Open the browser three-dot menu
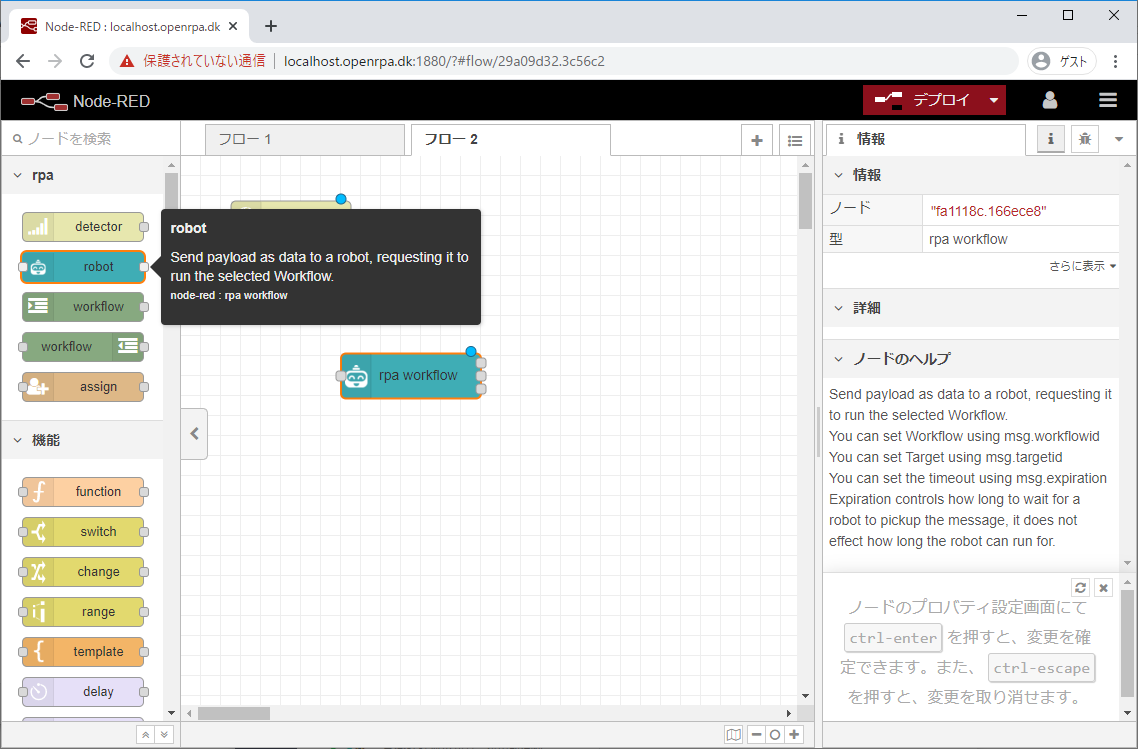Viewport: 1138px width, 749px height. 1116,61
